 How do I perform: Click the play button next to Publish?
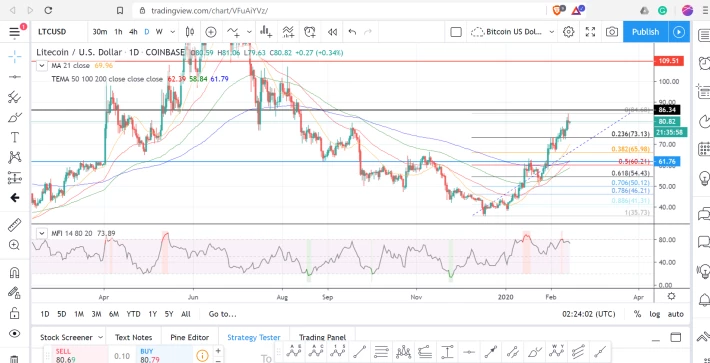point(679,32)
